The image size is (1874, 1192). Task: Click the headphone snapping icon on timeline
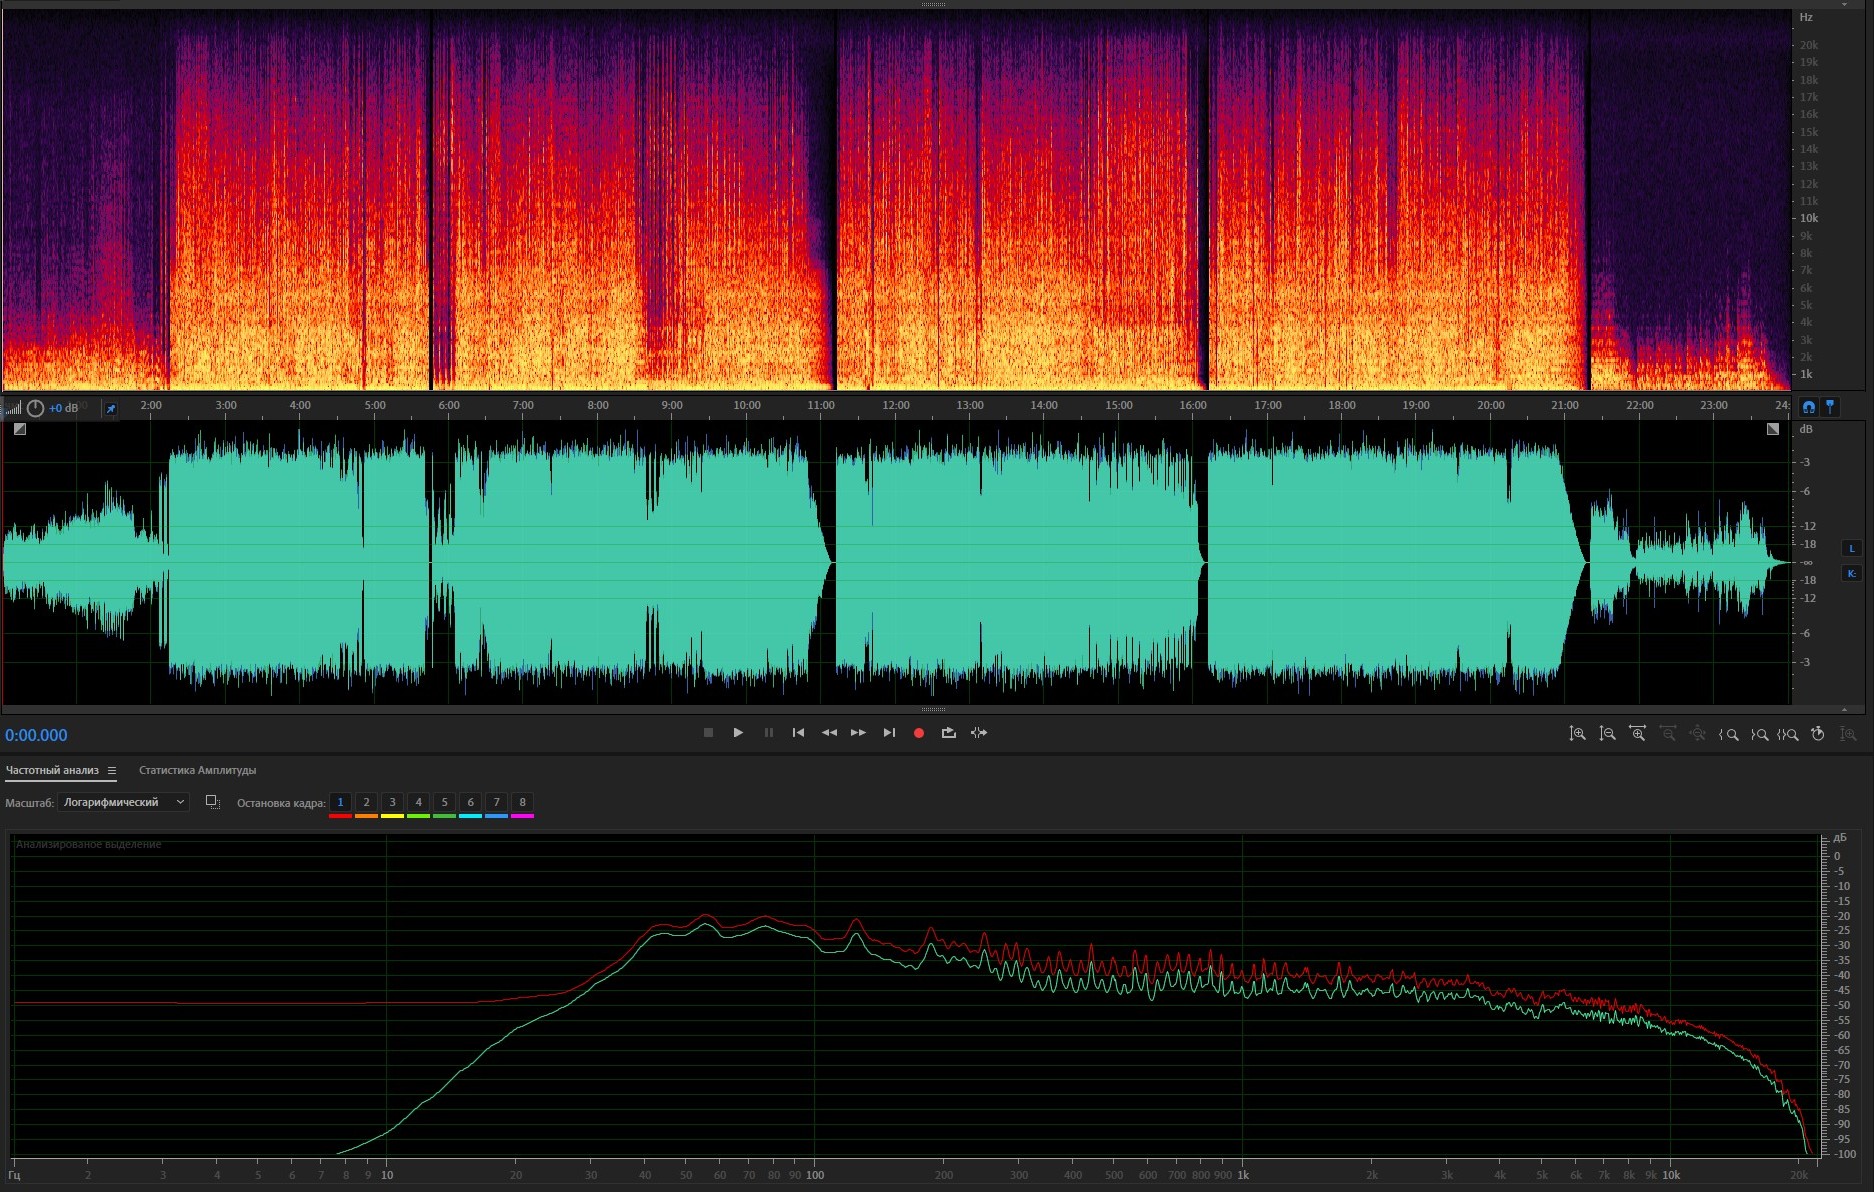[1808, 407]
